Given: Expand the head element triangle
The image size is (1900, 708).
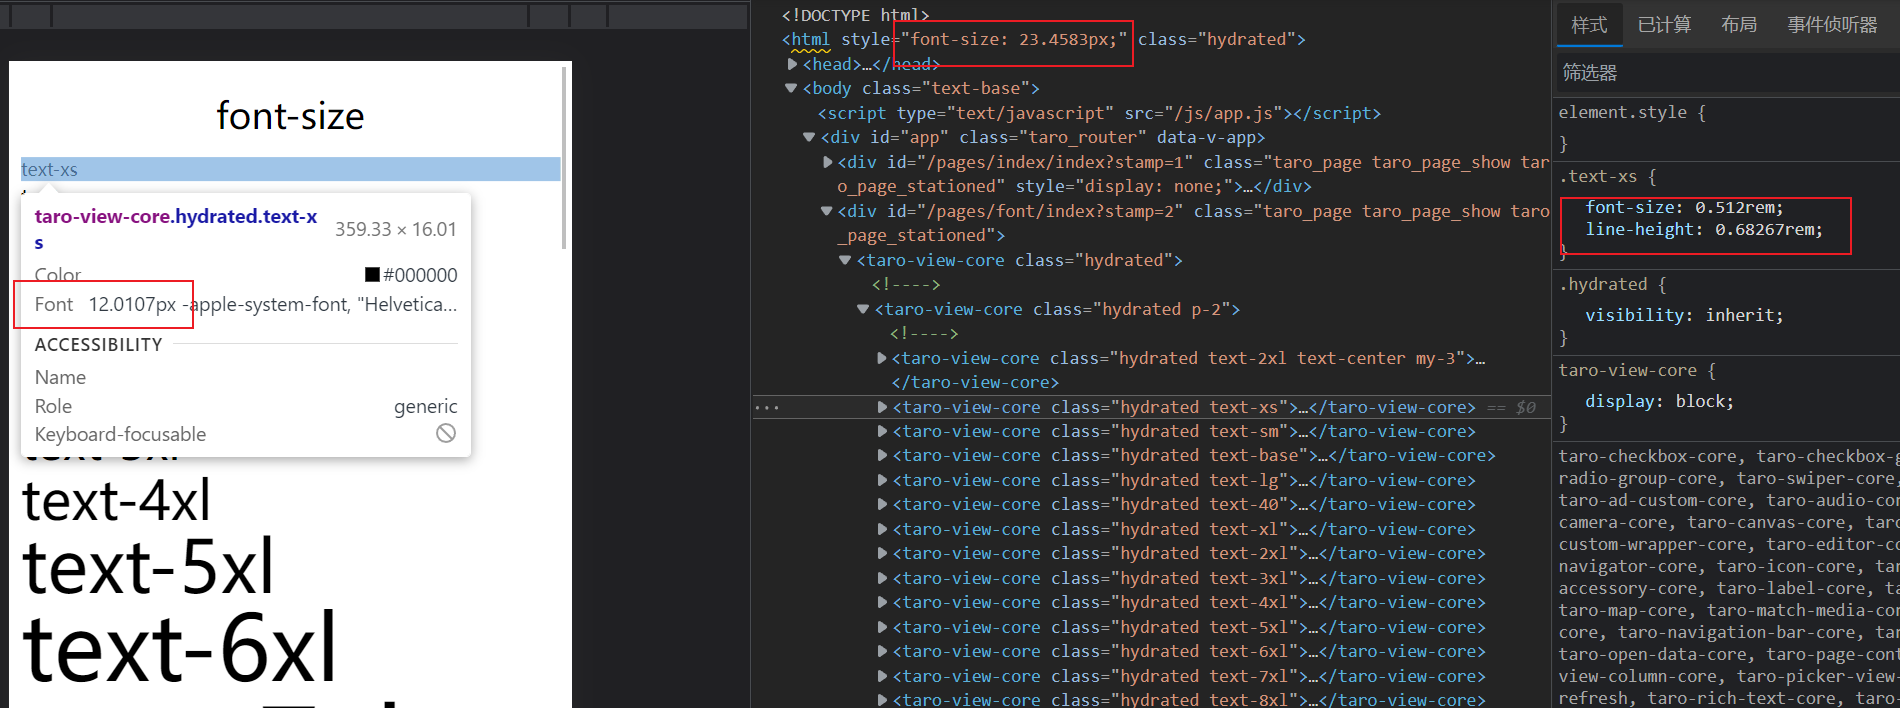Looking at the screenshot, I should (x=792, y=64).
